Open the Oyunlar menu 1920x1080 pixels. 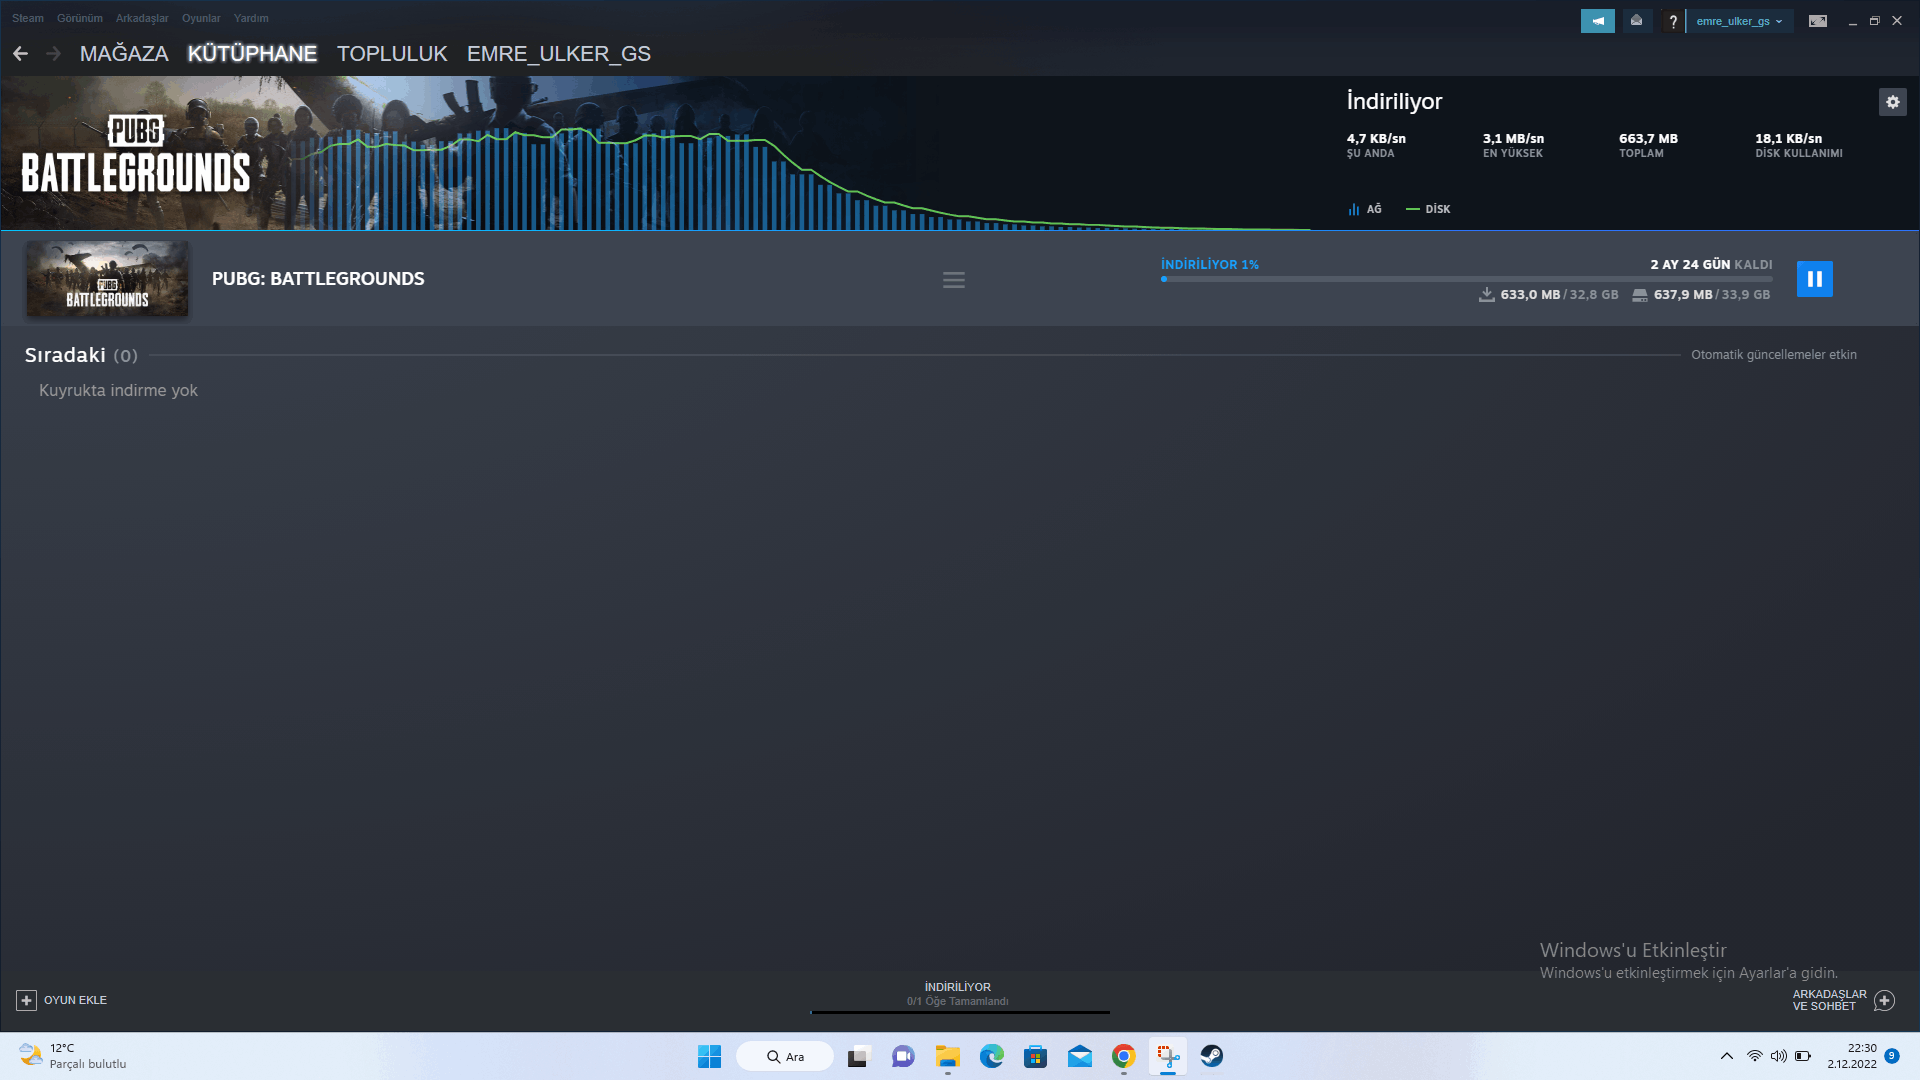click(201, 18)
